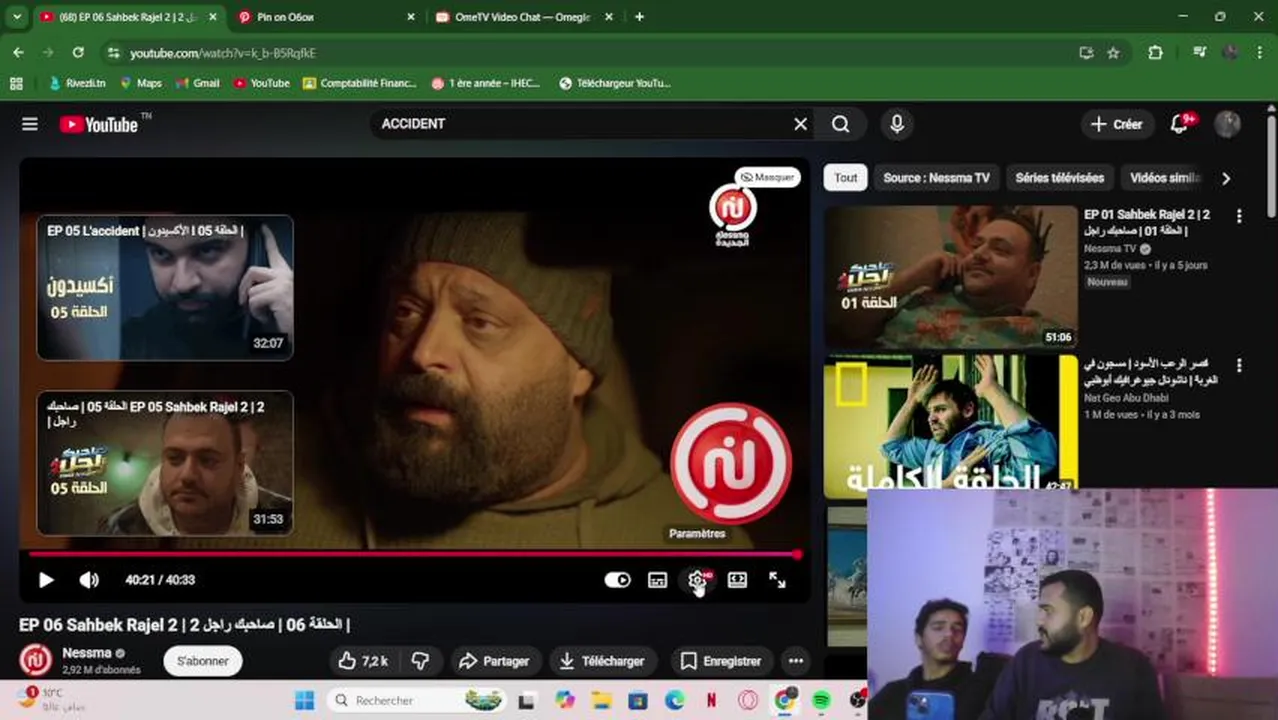Open Netflix from taskbar
Viewport: 1278px width, 720px height.
point(711,700)
